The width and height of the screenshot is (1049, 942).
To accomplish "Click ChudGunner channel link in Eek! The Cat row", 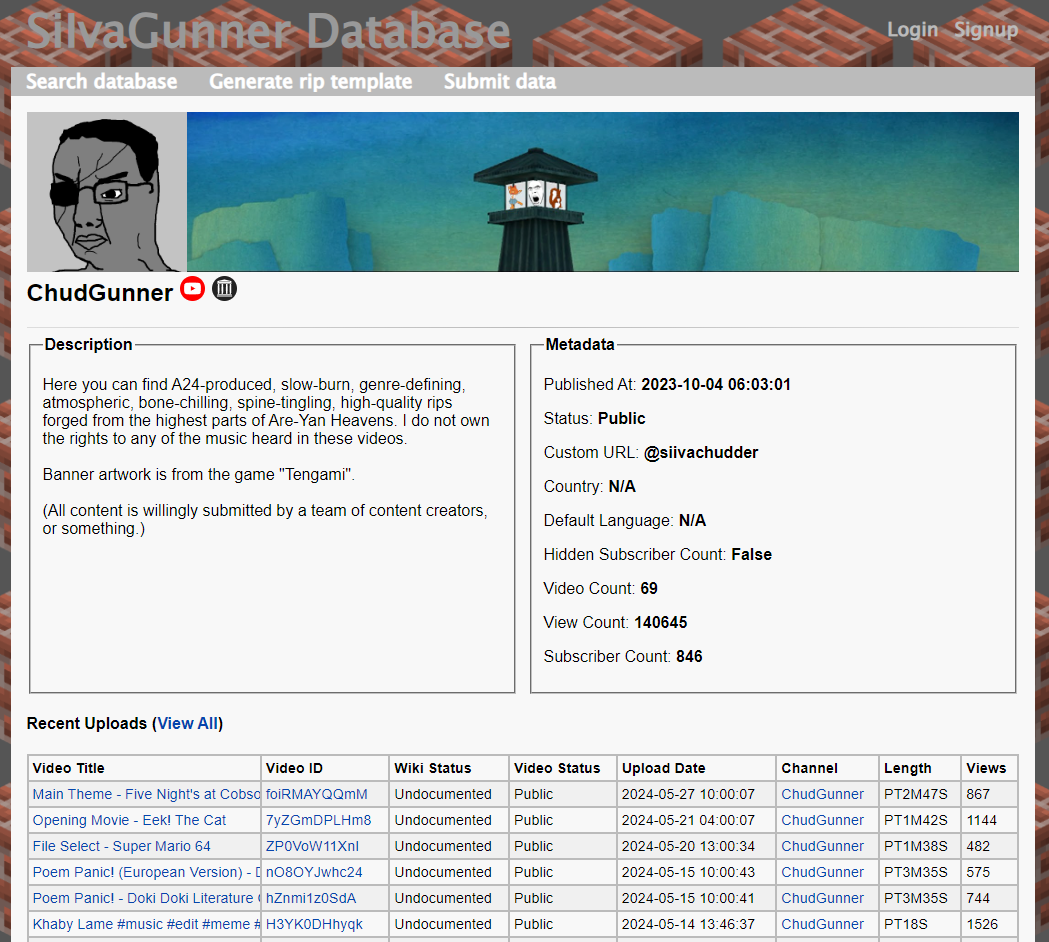I will pos(823,820).
